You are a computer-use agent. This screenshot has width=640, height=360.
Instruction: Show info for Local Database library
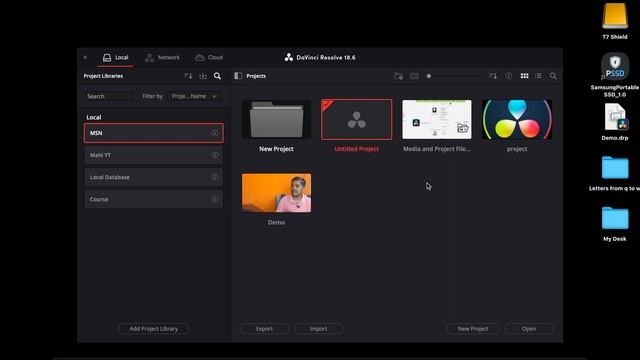coord(215,177)
